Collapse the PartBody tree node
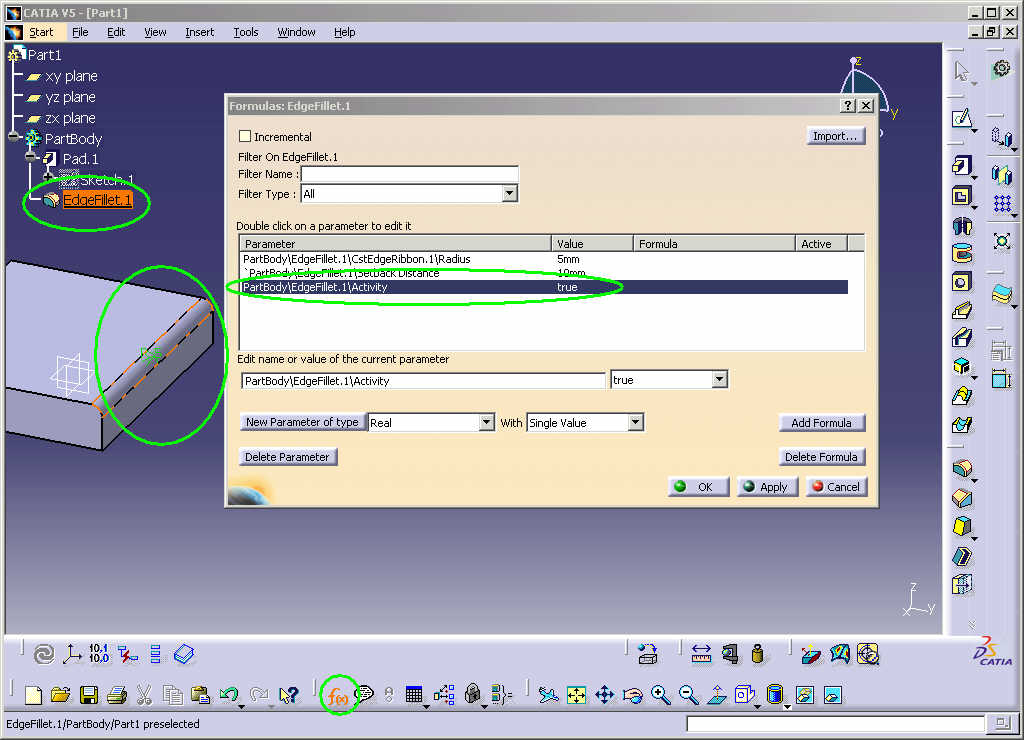 click(x=14, y=137)
